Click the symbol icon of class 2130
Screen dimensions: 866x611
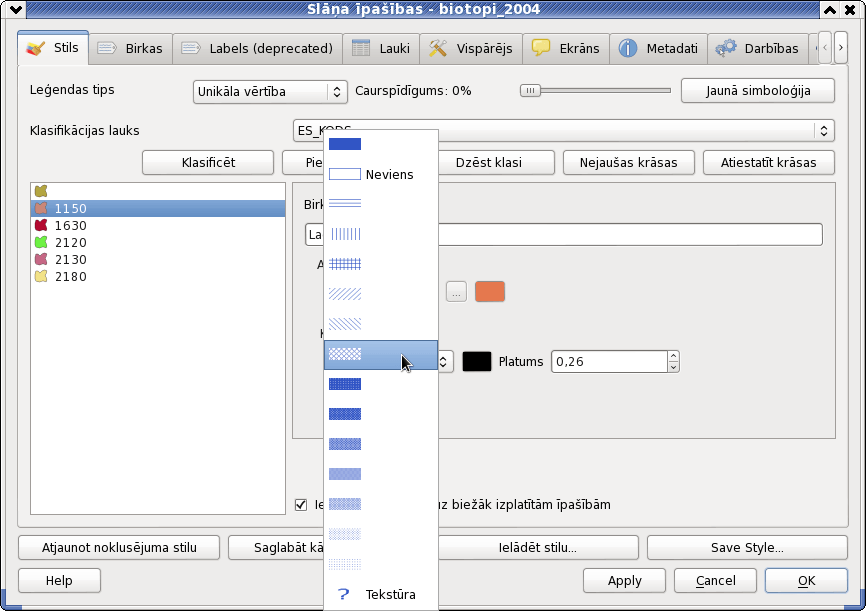tap(41, 260)
